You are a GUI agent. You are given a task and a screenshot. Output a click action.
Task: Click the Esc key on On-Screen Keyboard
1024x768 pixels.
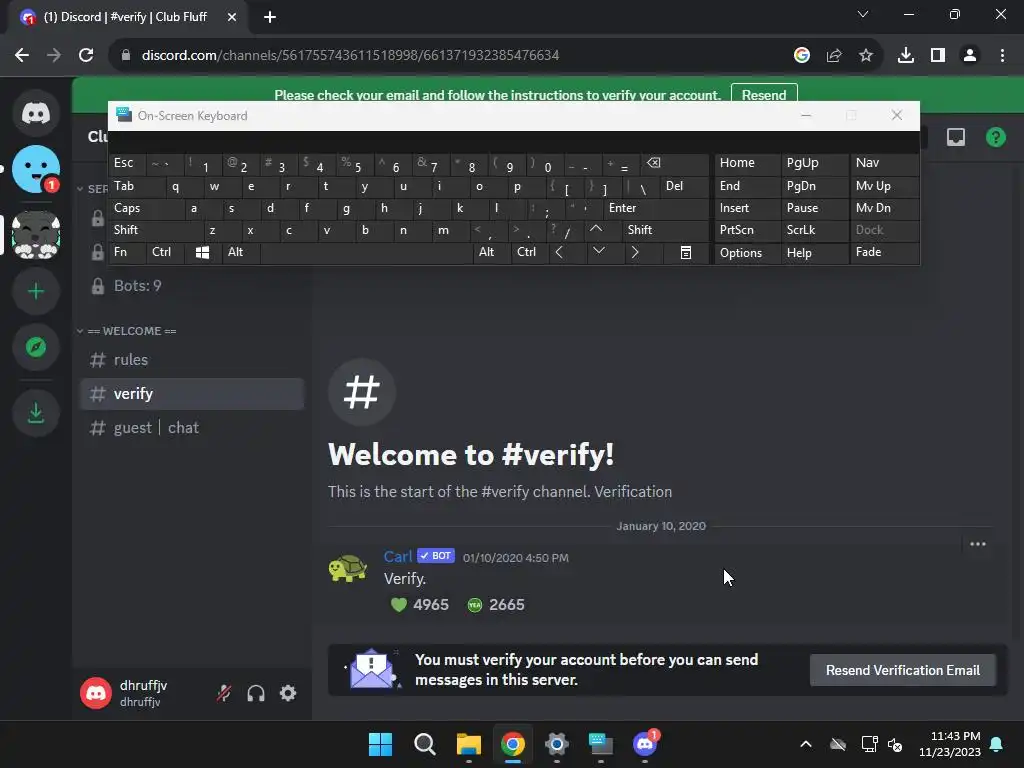coord(127,163)
